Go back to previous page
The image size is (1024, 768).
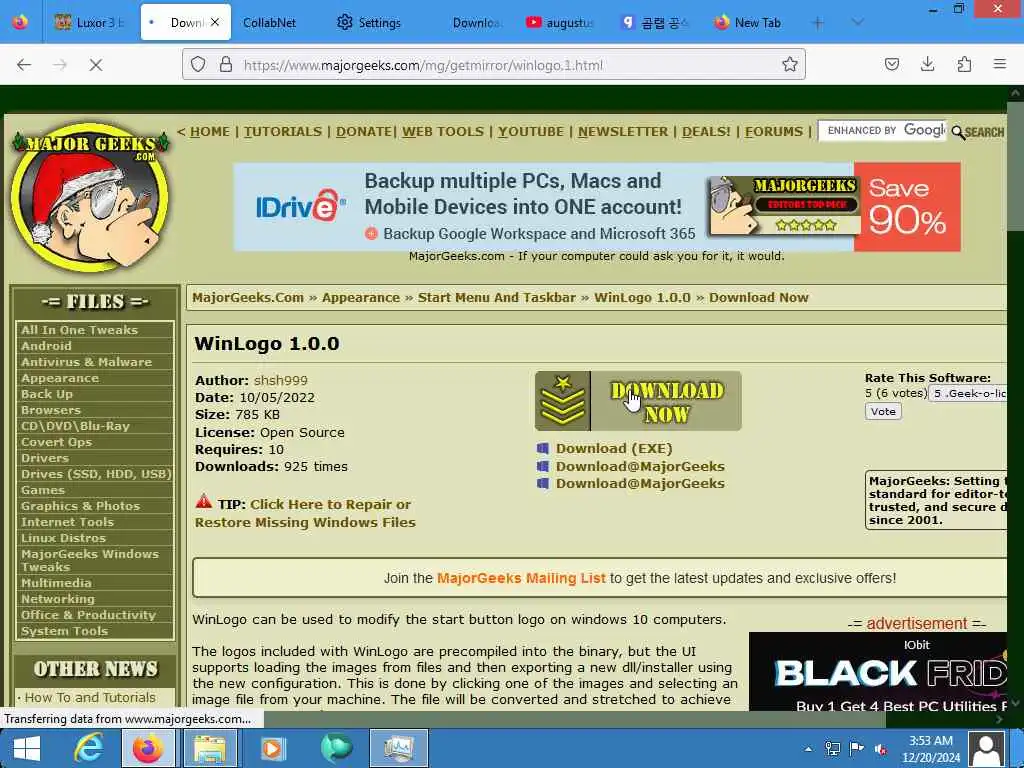pyautogui.click(x=24, y=65)
